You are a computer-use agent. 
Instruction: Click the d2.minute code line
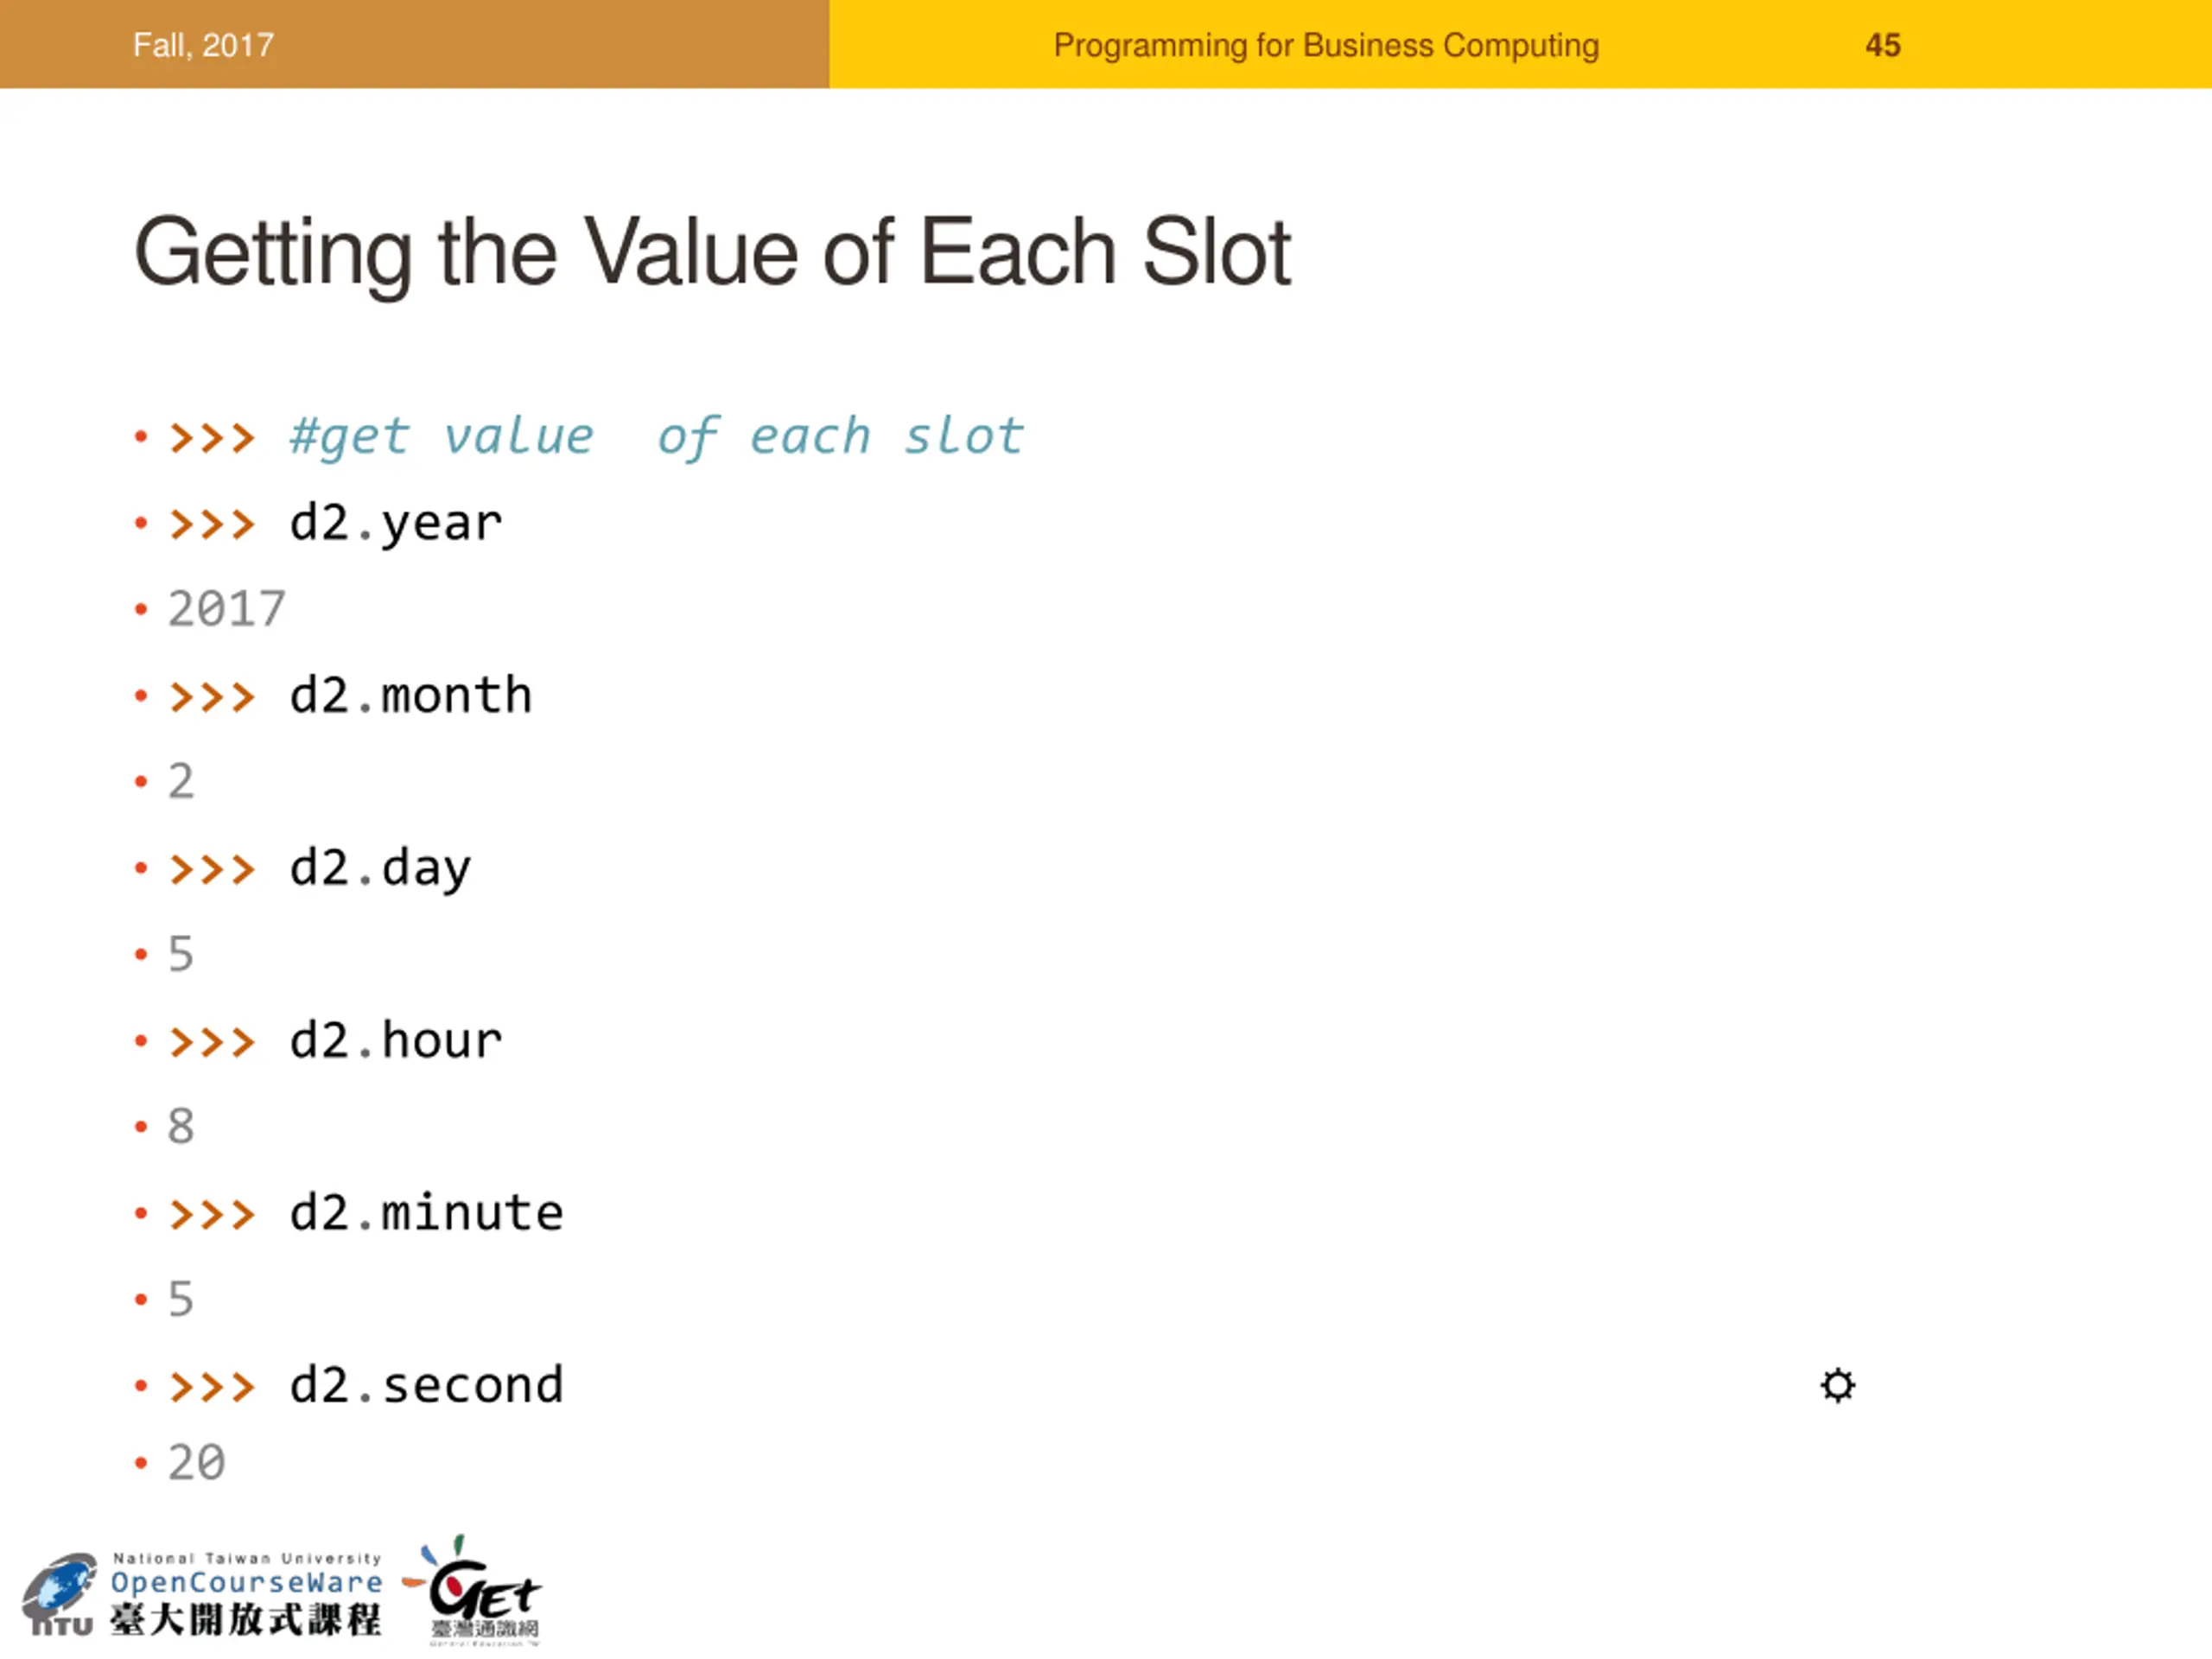click(426, 1213)
